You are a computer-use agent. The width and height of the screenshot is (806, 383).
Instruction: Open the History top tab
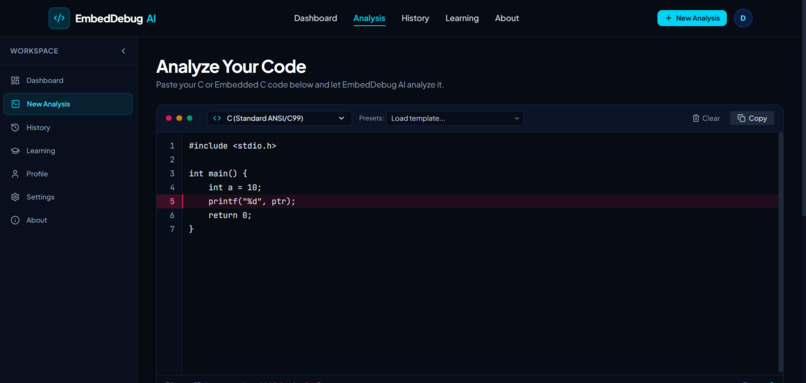(x=415, y=18)
